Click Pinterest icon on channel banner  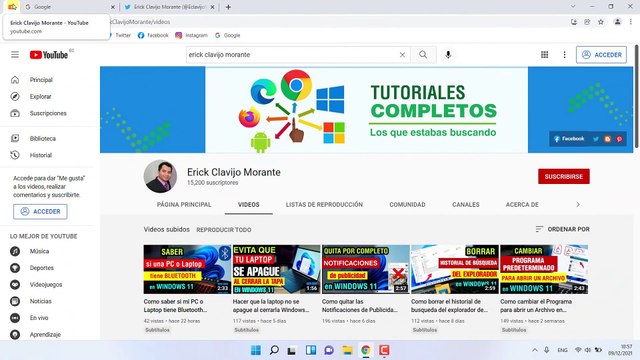(x=620, y=139)
